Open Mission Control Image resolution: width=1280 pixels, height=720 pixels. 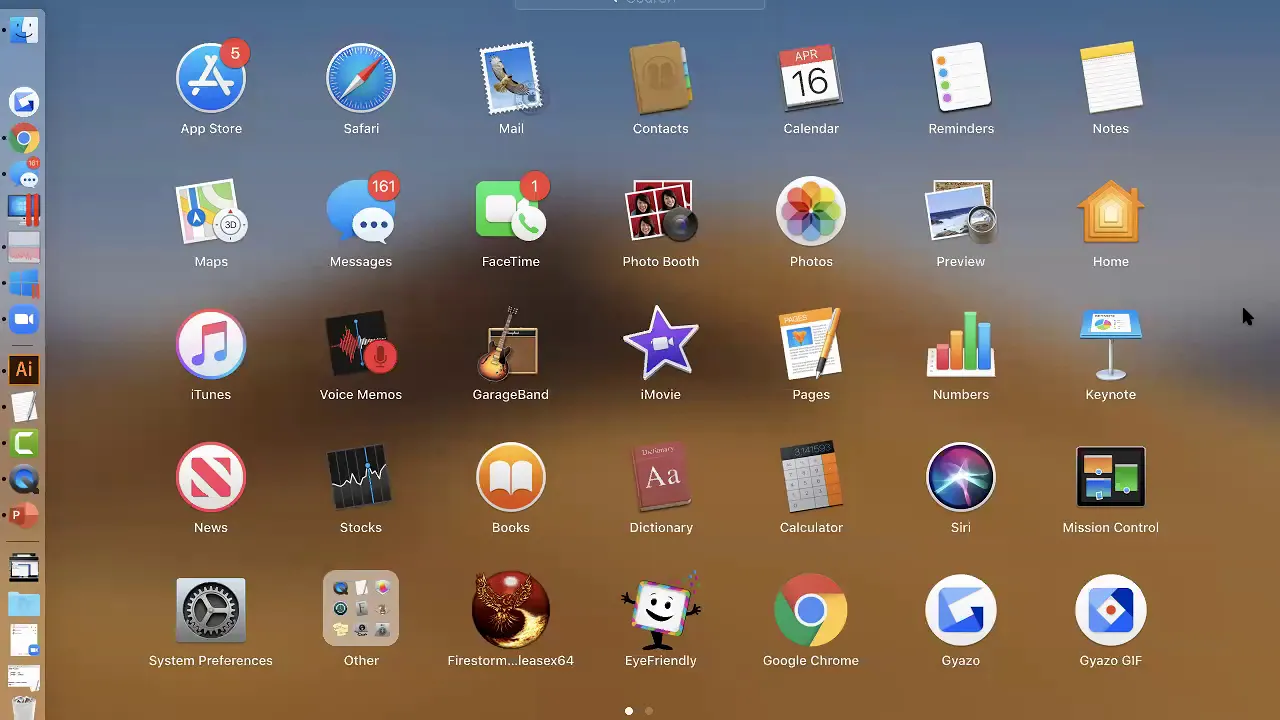[x=1111, y=477]
